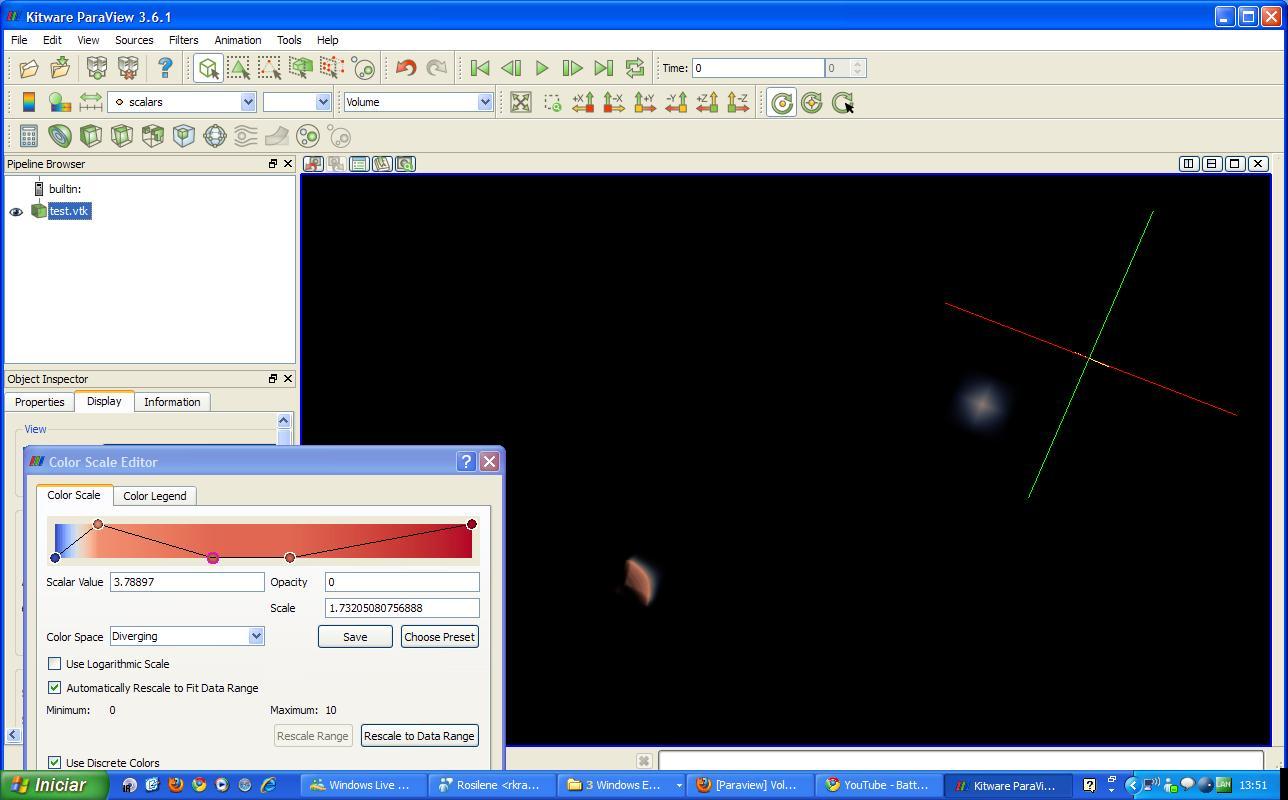The width and height of the screenshot is (1288, 800).
Task: Click the Save button in Color Scale Editor
Action: click(355, 637)
